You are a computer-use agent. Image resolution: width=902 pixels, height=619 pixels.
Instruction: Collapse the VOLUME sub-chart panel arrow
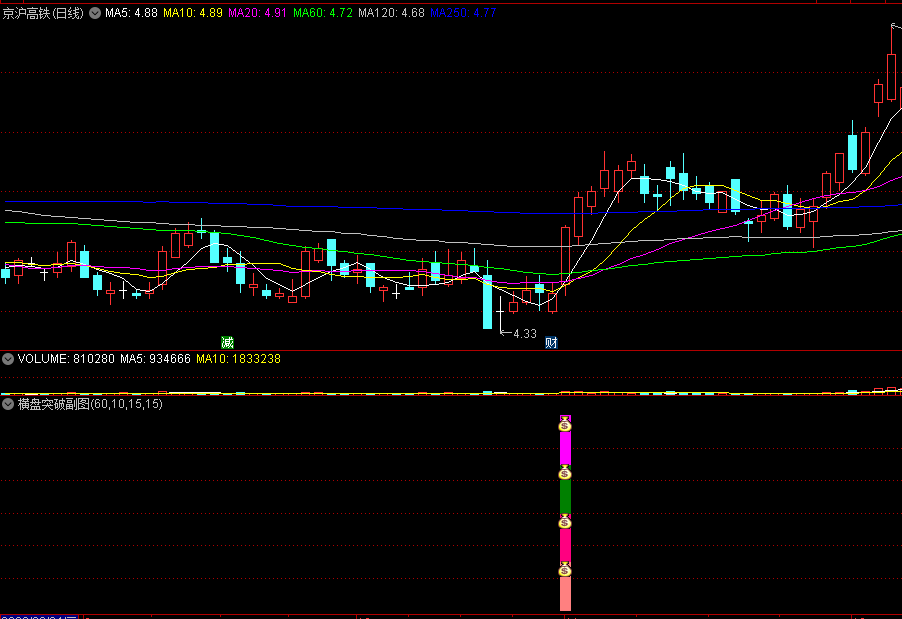[8, 359]
